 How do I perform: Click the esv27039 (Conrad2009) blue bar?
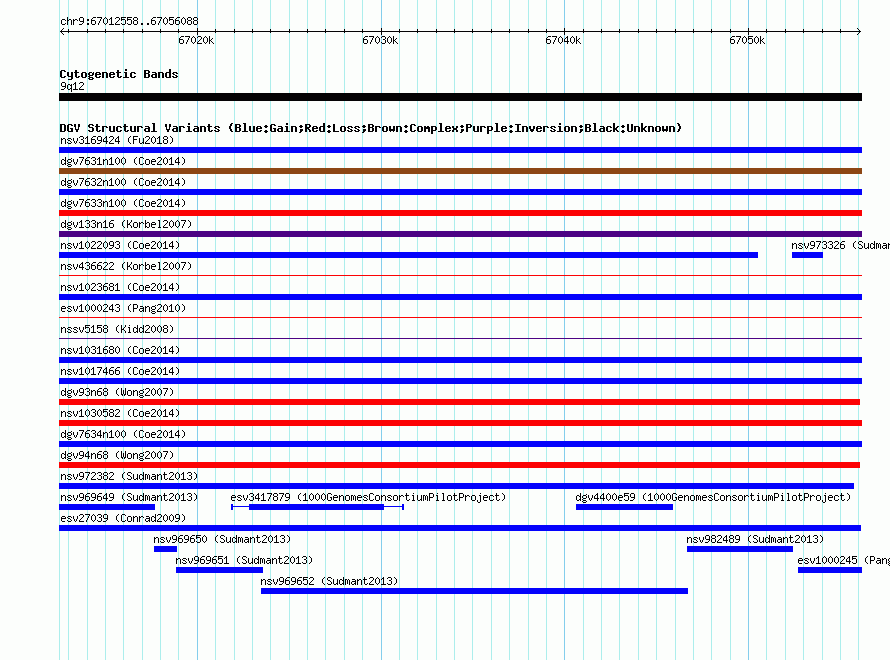(460, 528)
